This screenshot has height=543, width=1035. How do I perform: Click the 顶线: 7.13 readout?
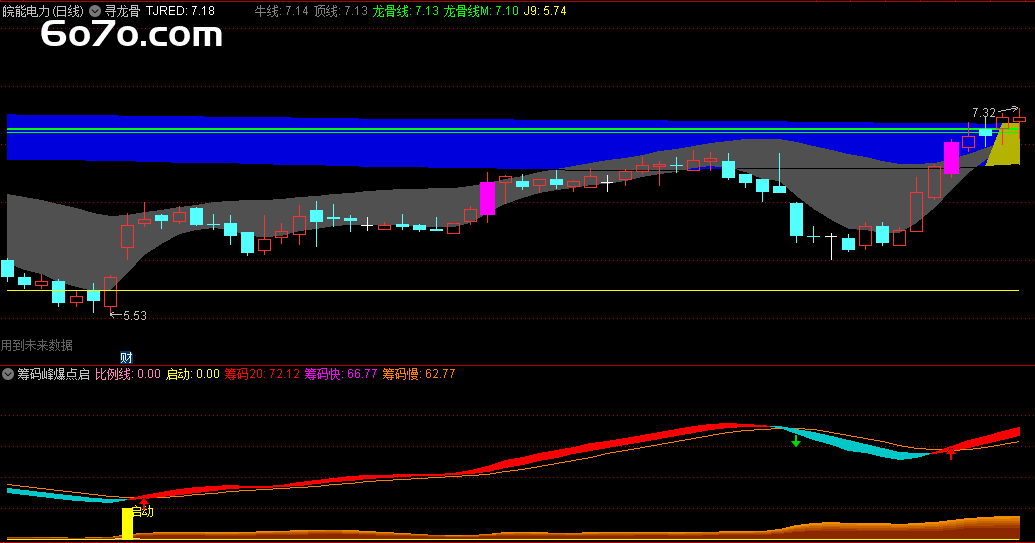click(341, 11)
